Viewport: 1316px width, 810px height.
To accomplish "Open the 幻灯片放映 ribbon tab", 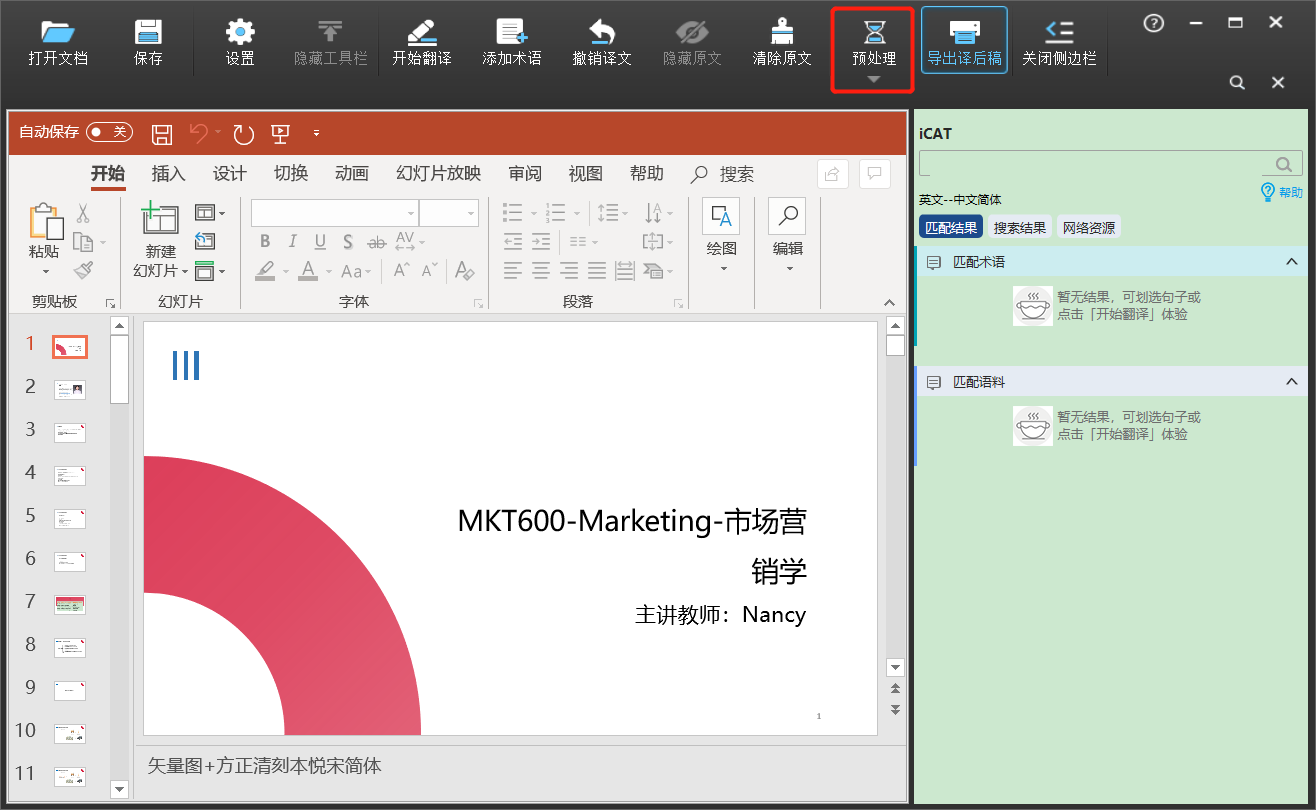I will (x=438, y=174).
